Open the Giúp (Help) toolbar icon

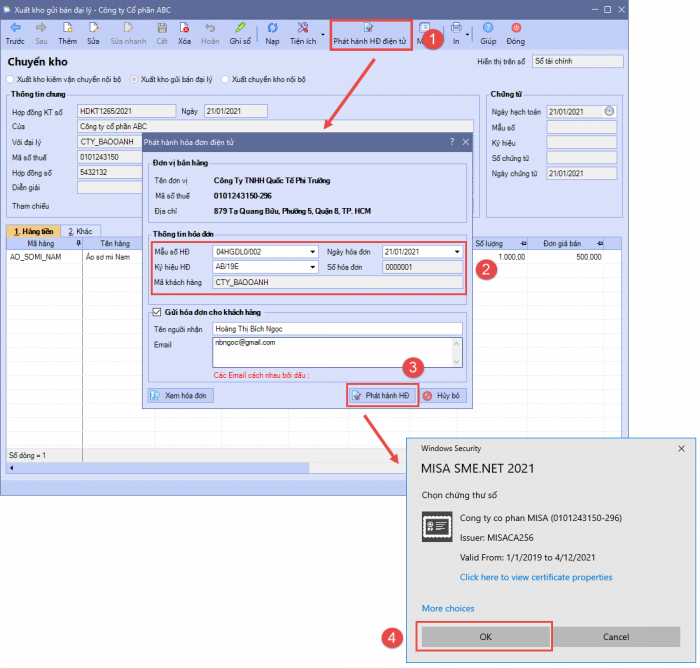[x=487, y=33]
